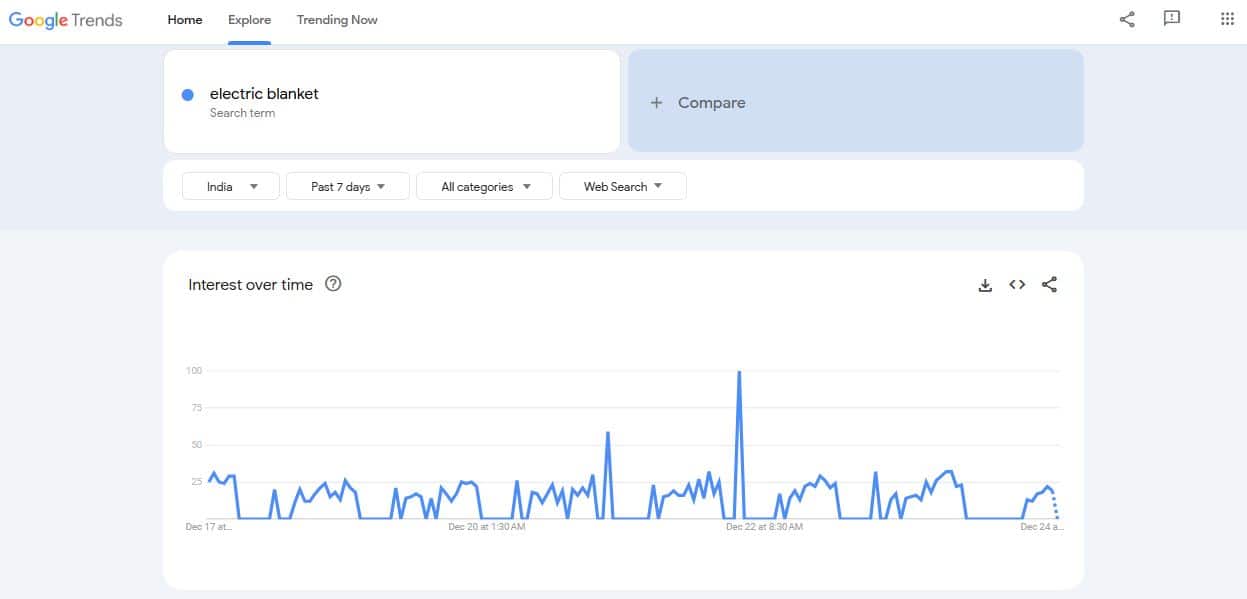The width and height of the screenshot is (1247, 599).
Task: Expand the India region dropdown
Action: click(x=232, y=187)
